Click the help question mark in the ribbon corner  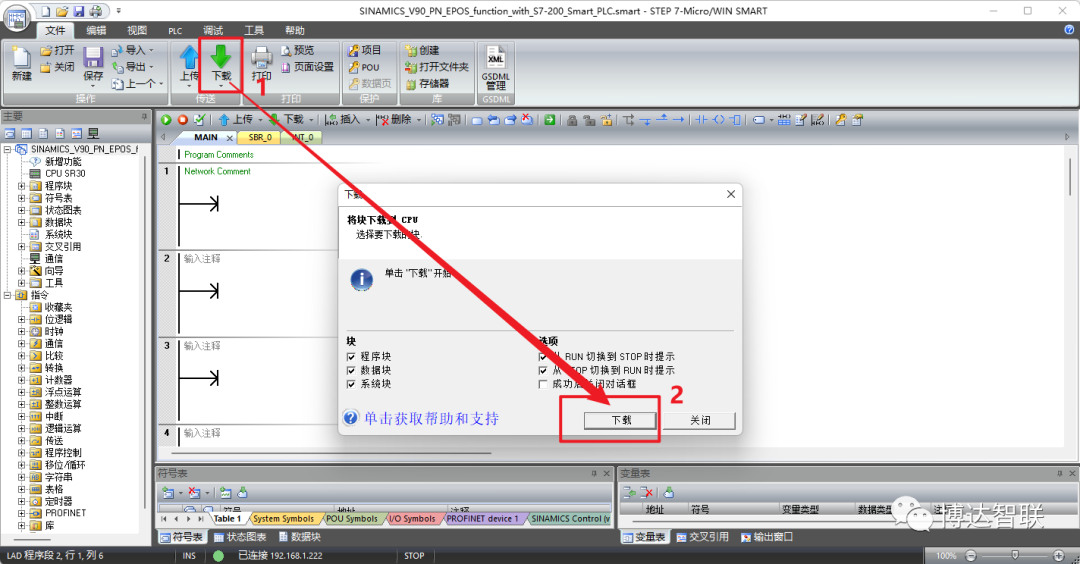[1070, 30]
